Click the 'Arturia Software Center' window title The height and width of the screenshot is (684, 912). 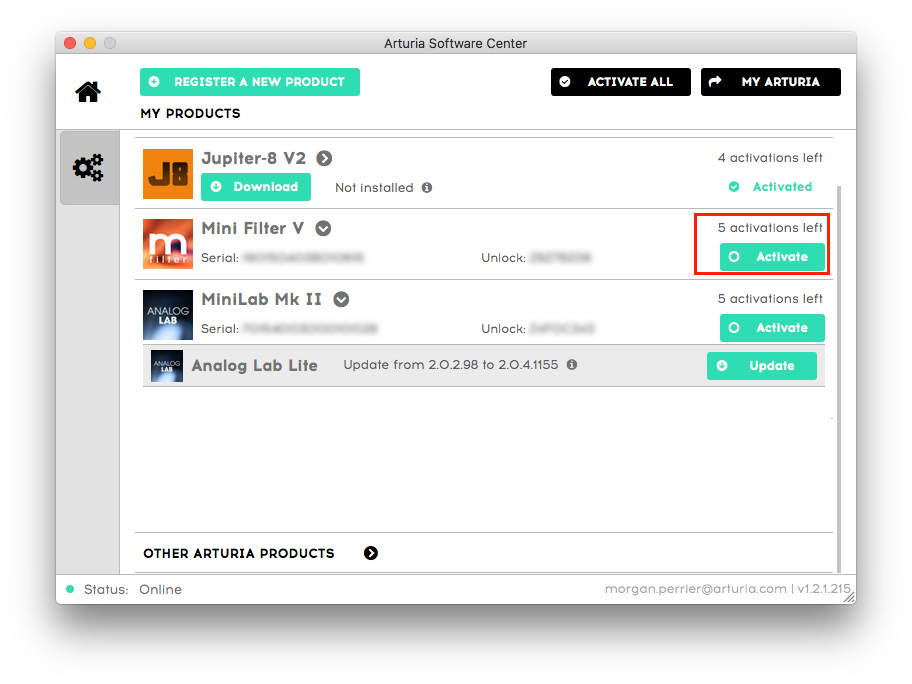[x=455, y=44]
